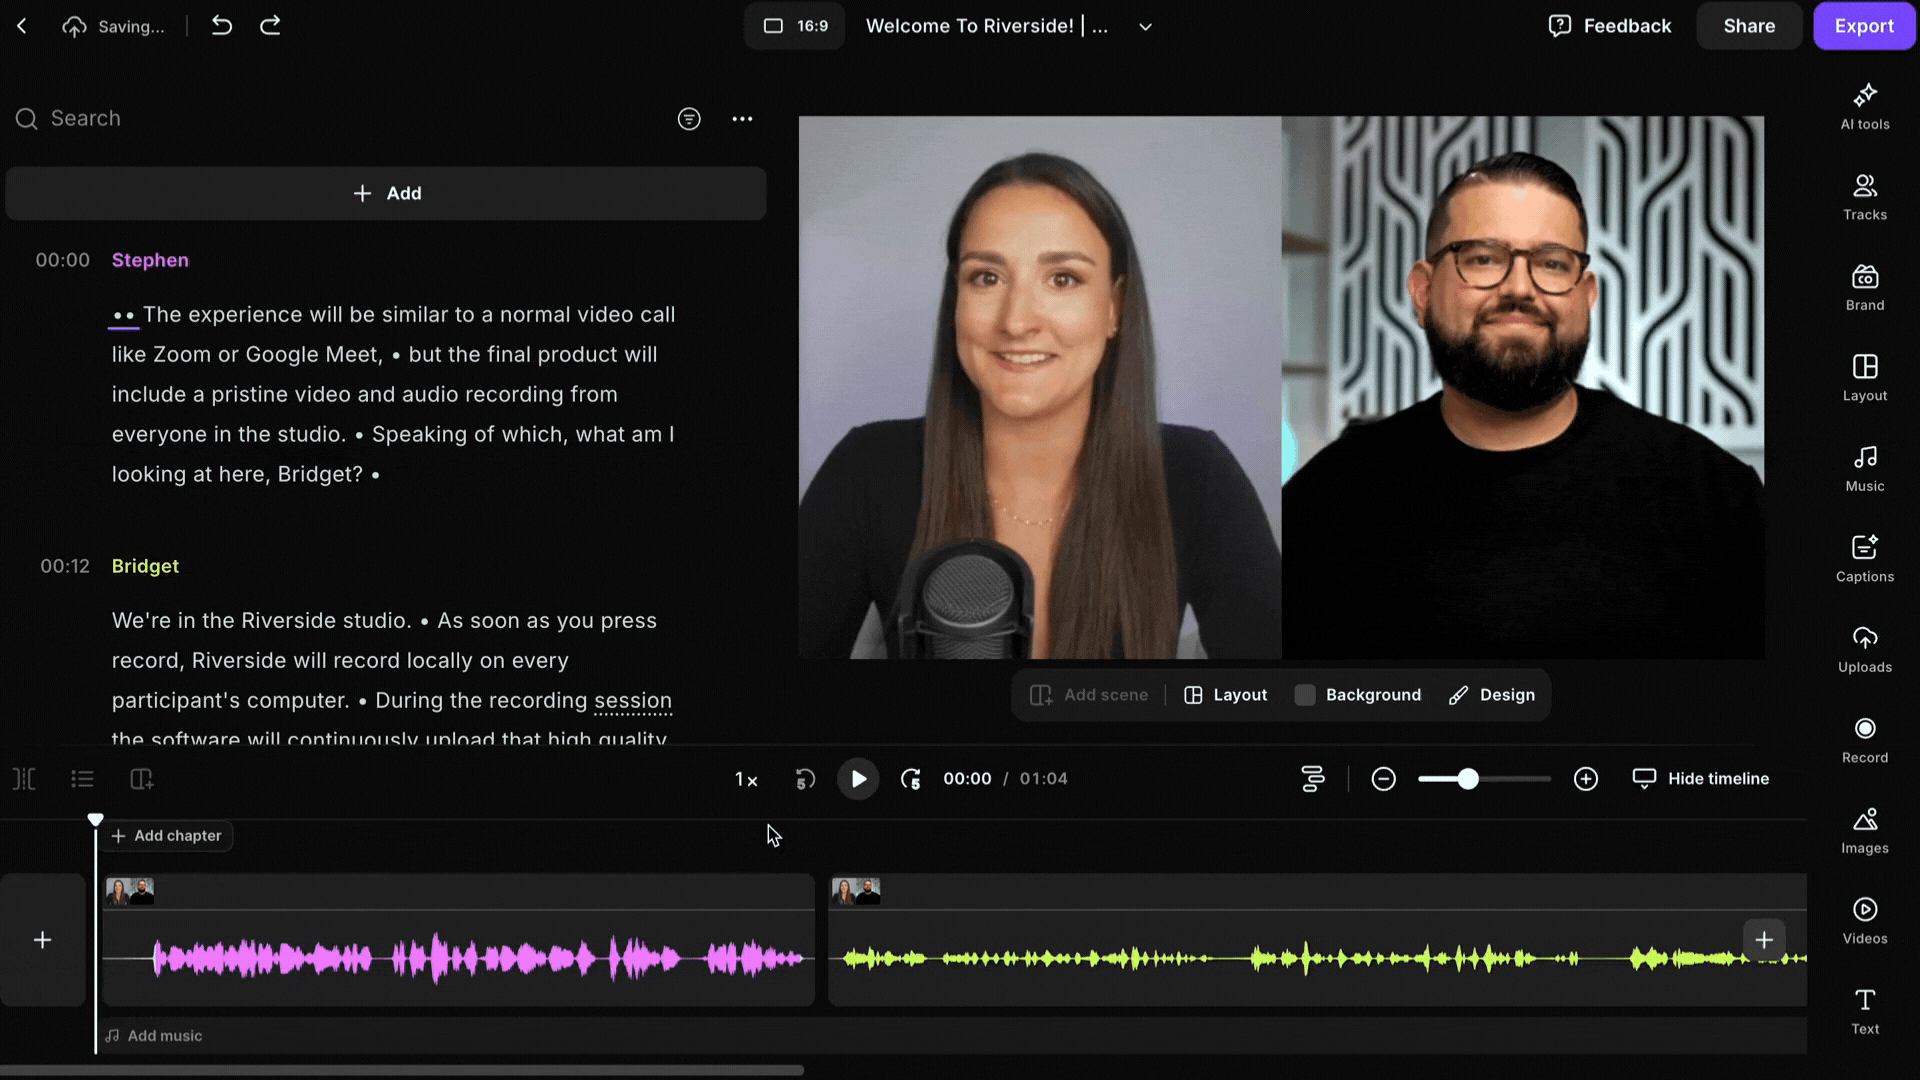Click the split clip icon

click(24, 779)
